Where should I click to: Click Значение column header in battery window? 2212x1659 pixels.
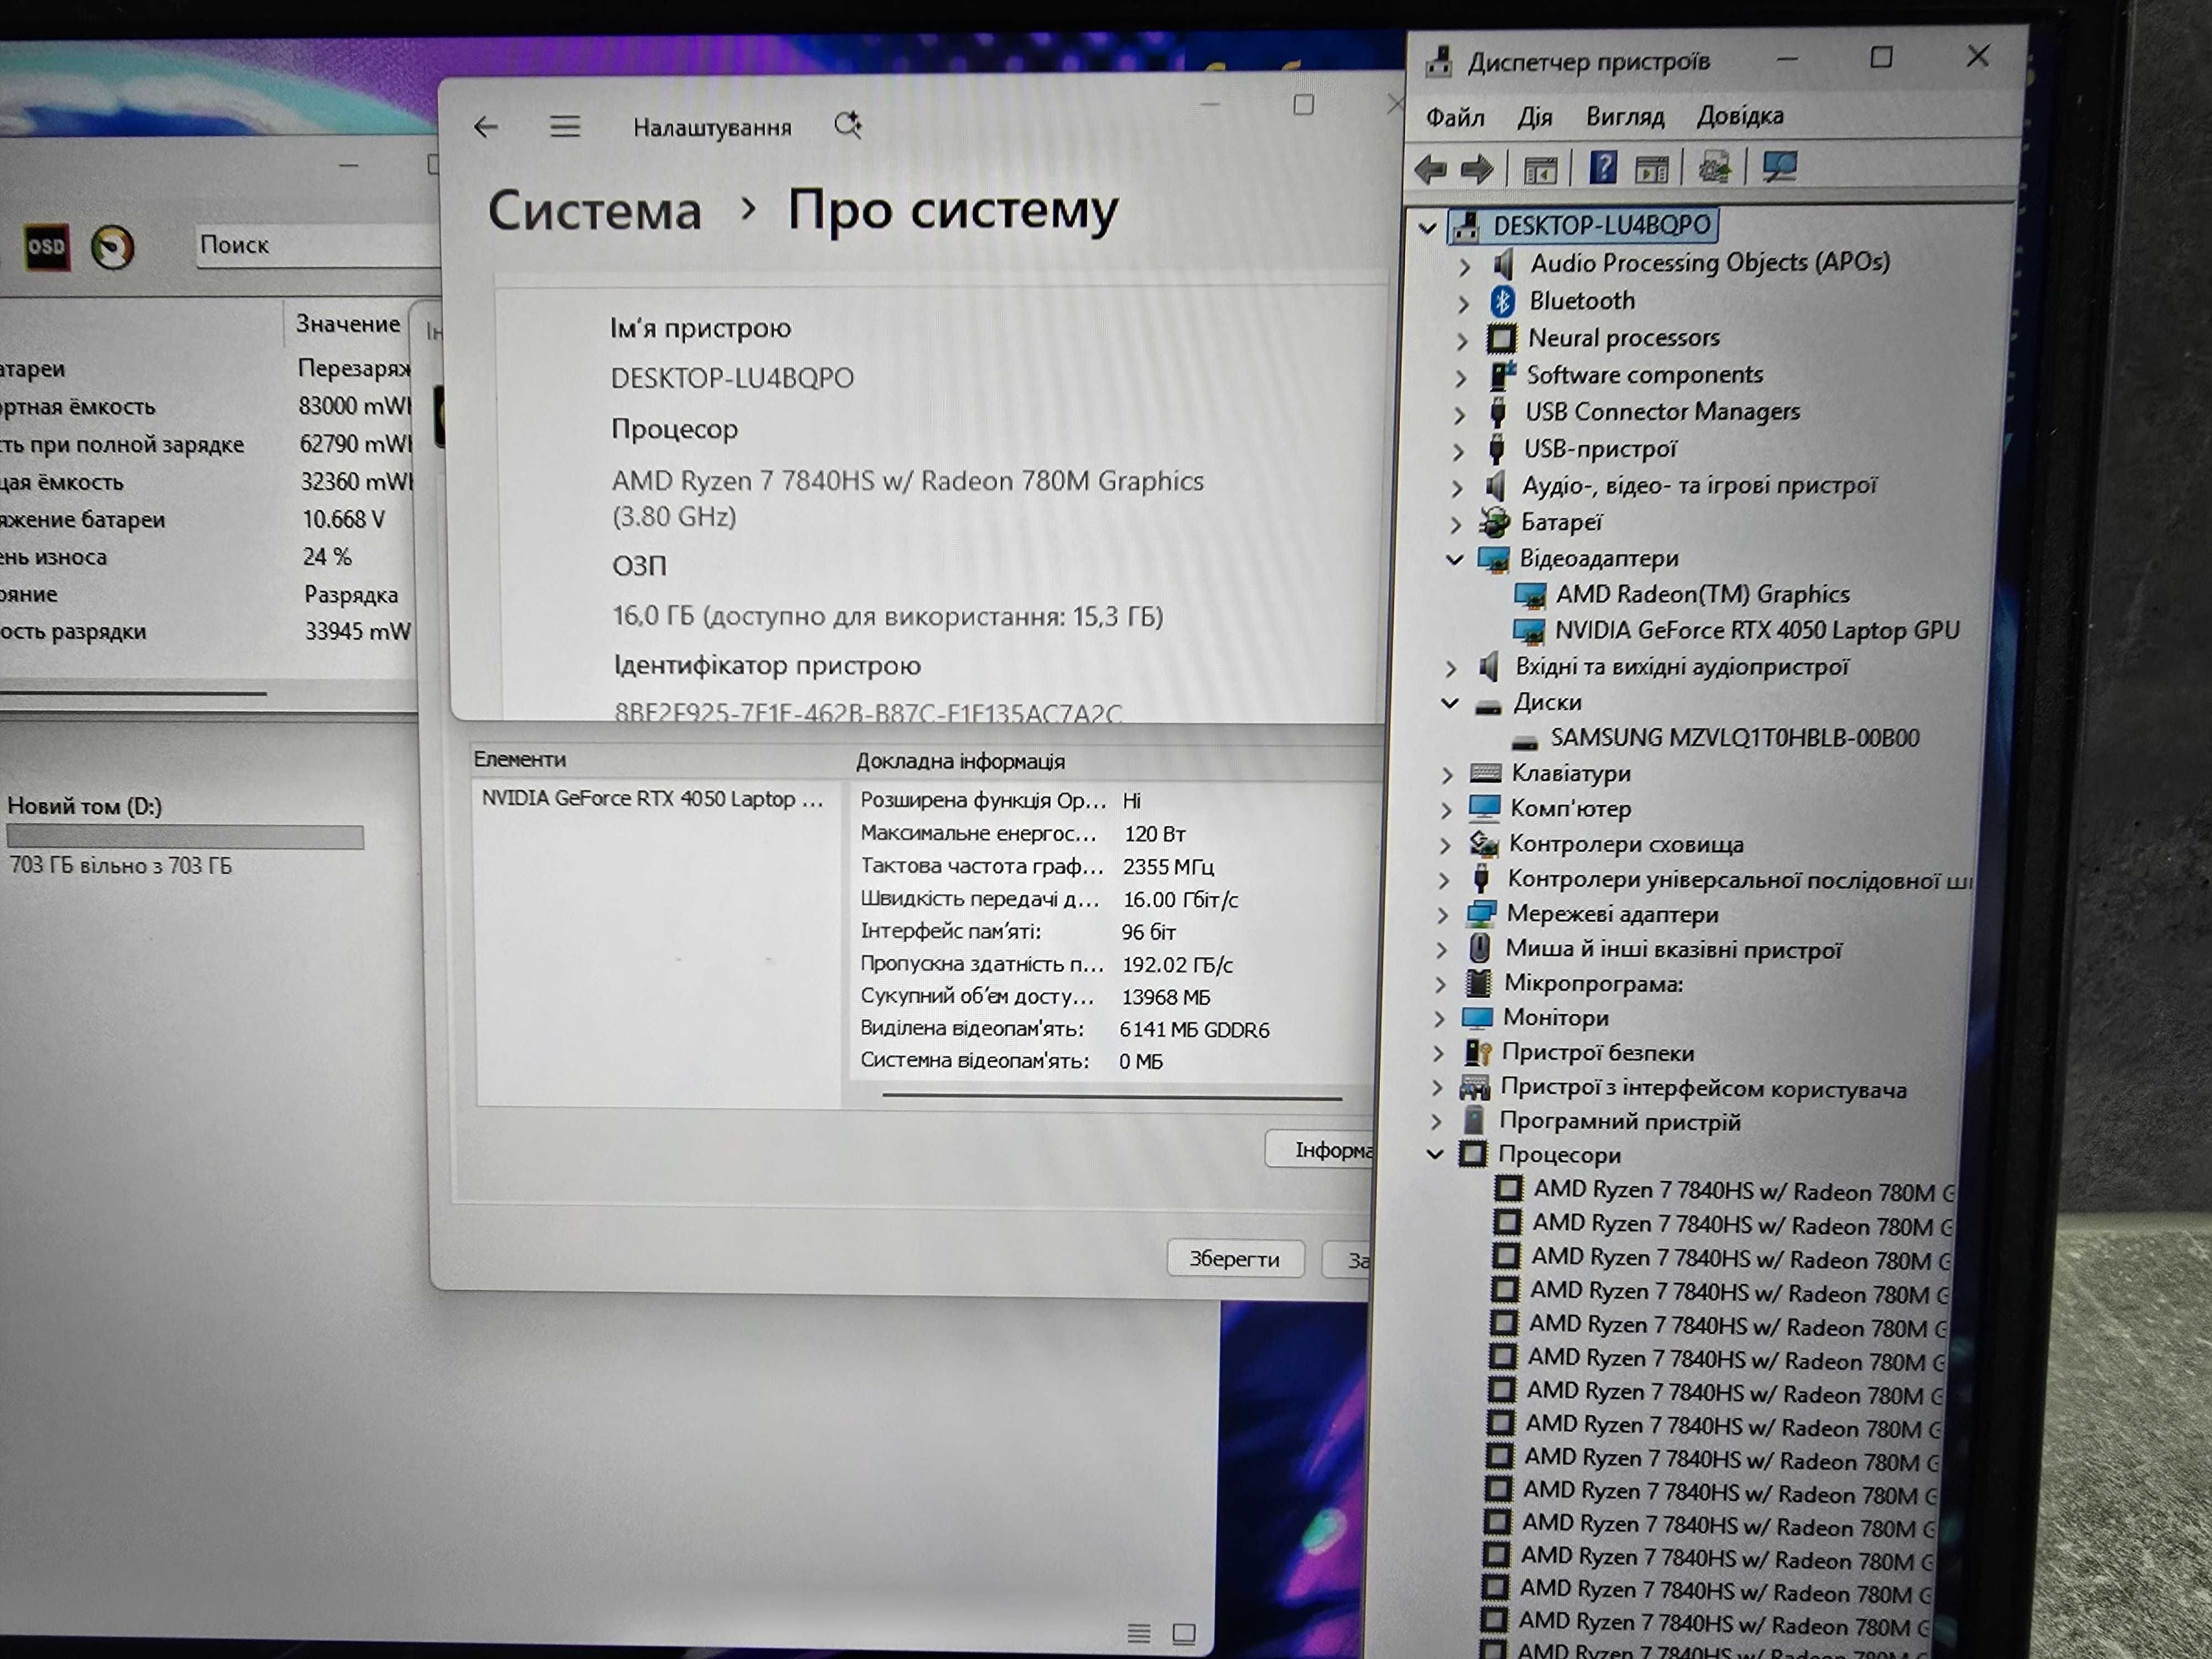tap(348, 324)
